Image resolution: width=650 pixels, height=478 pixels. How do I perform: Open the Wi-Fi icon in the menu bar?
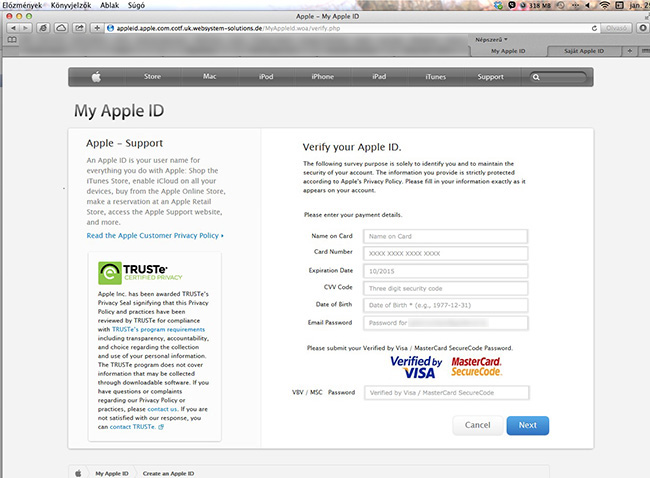pyautogui.click(x=605, y=5)
